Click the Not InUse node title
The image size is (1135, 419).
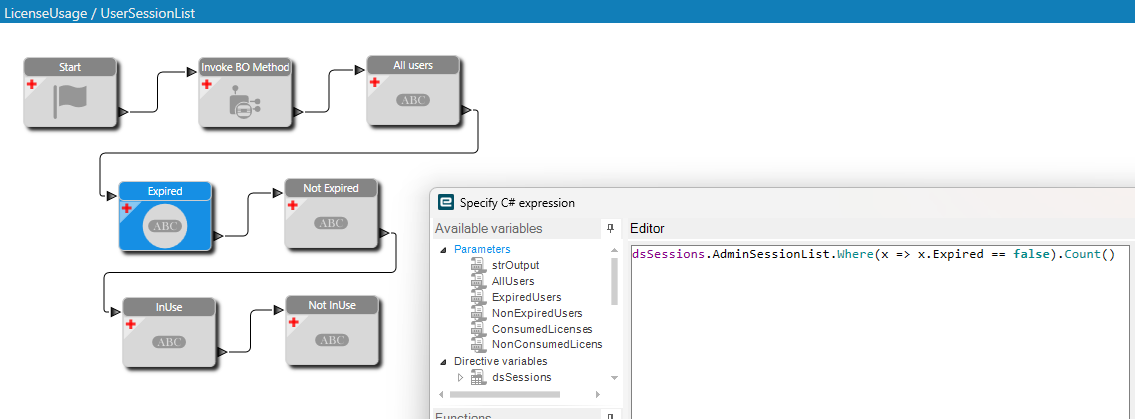(332, 305)
